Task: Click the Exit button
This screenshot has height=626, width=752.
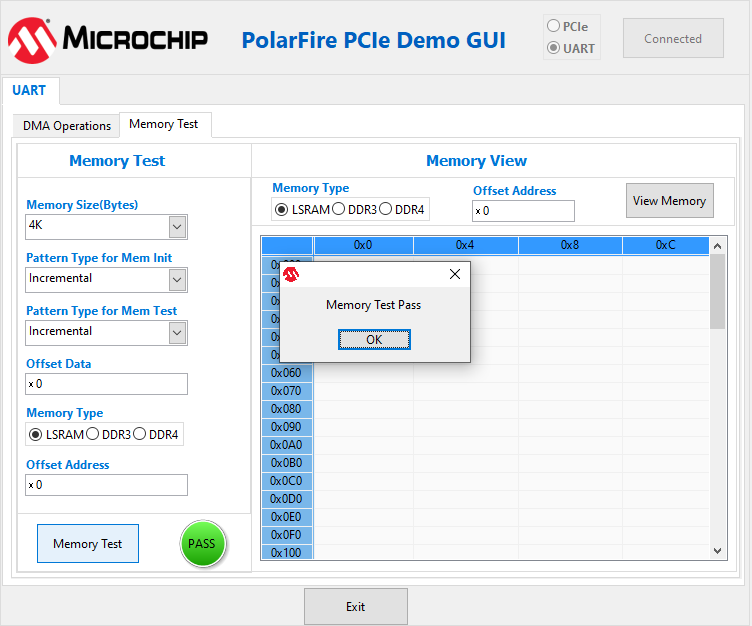Action: tap(355, 607)
